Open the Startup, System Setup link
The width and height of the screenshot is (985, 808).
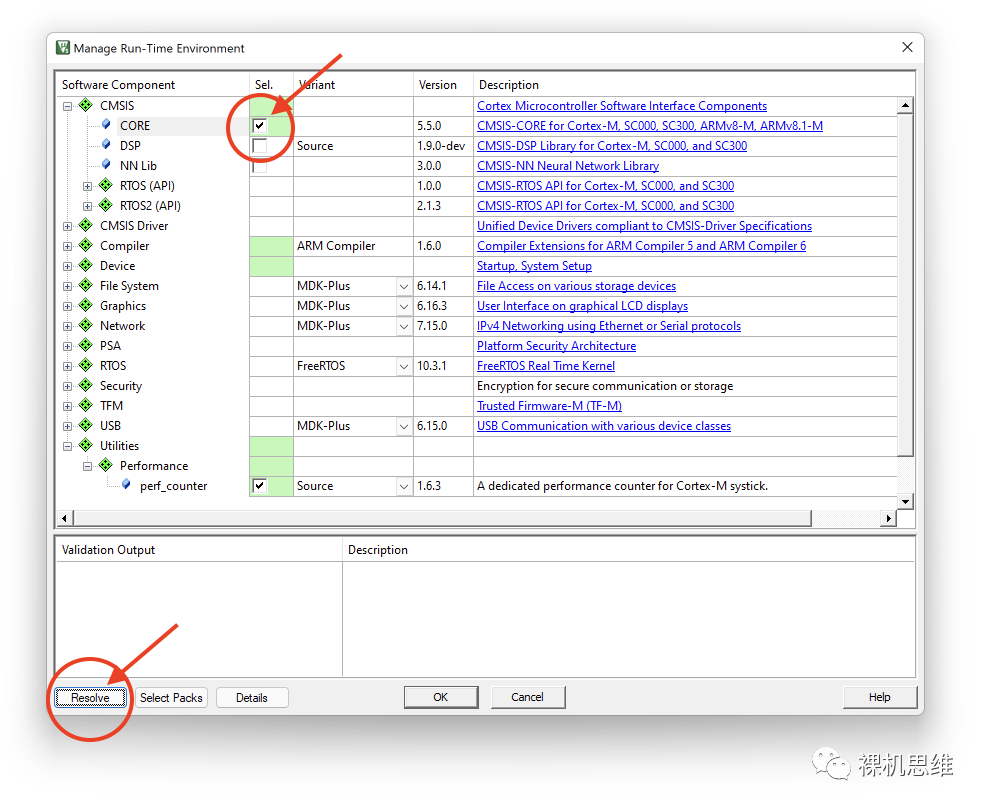(534, 266)
